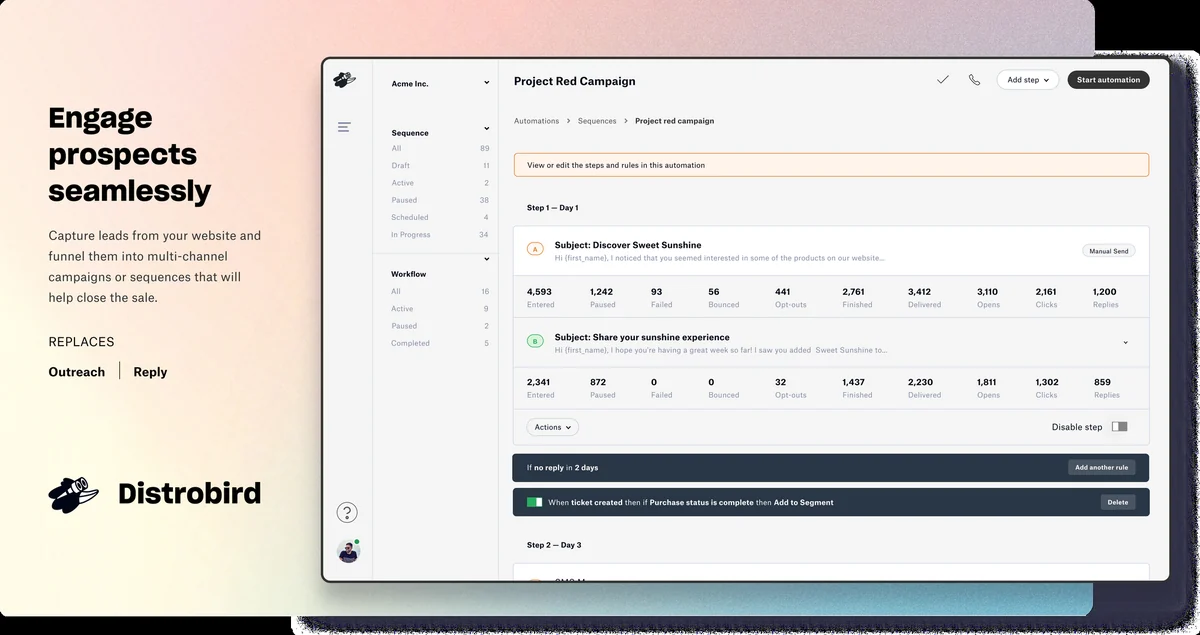The width and height of the screenshot is (1200, 635).
Task: Select Draft sequences filter
Action: 440,165
